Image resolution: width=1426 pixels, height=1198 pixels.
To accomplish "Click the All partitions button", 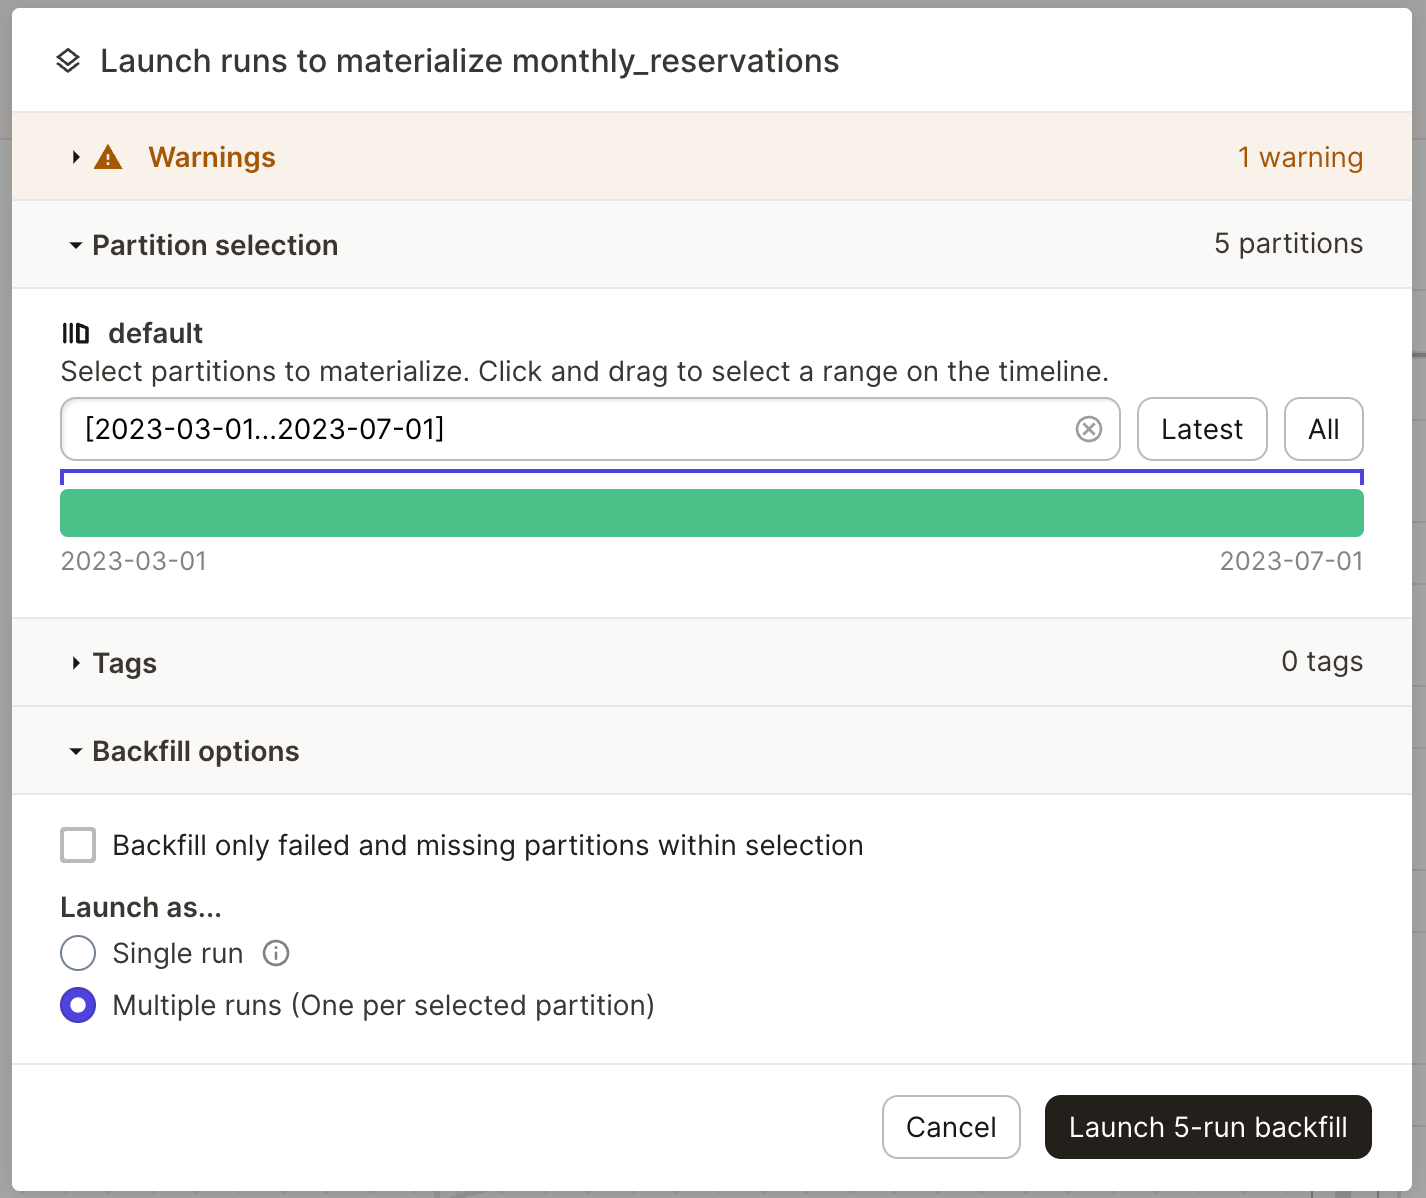I will [1324, 429].
